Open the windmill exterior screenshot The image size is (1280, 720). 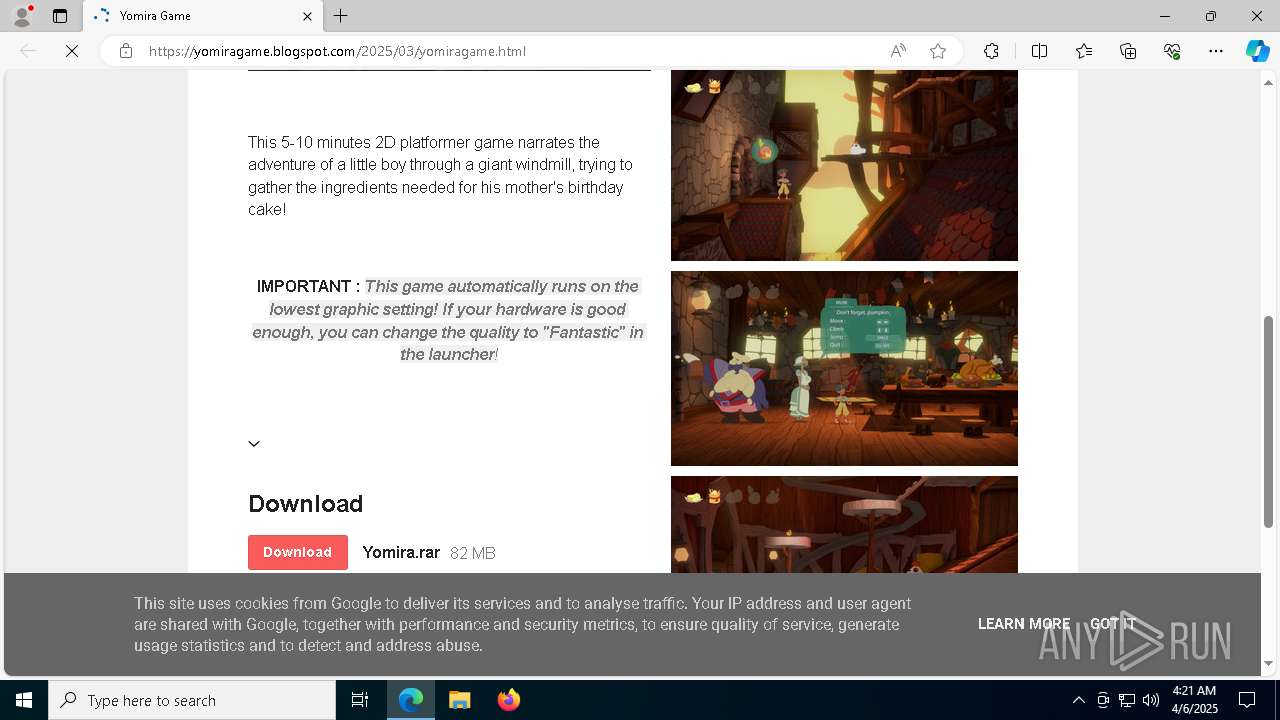844,166
